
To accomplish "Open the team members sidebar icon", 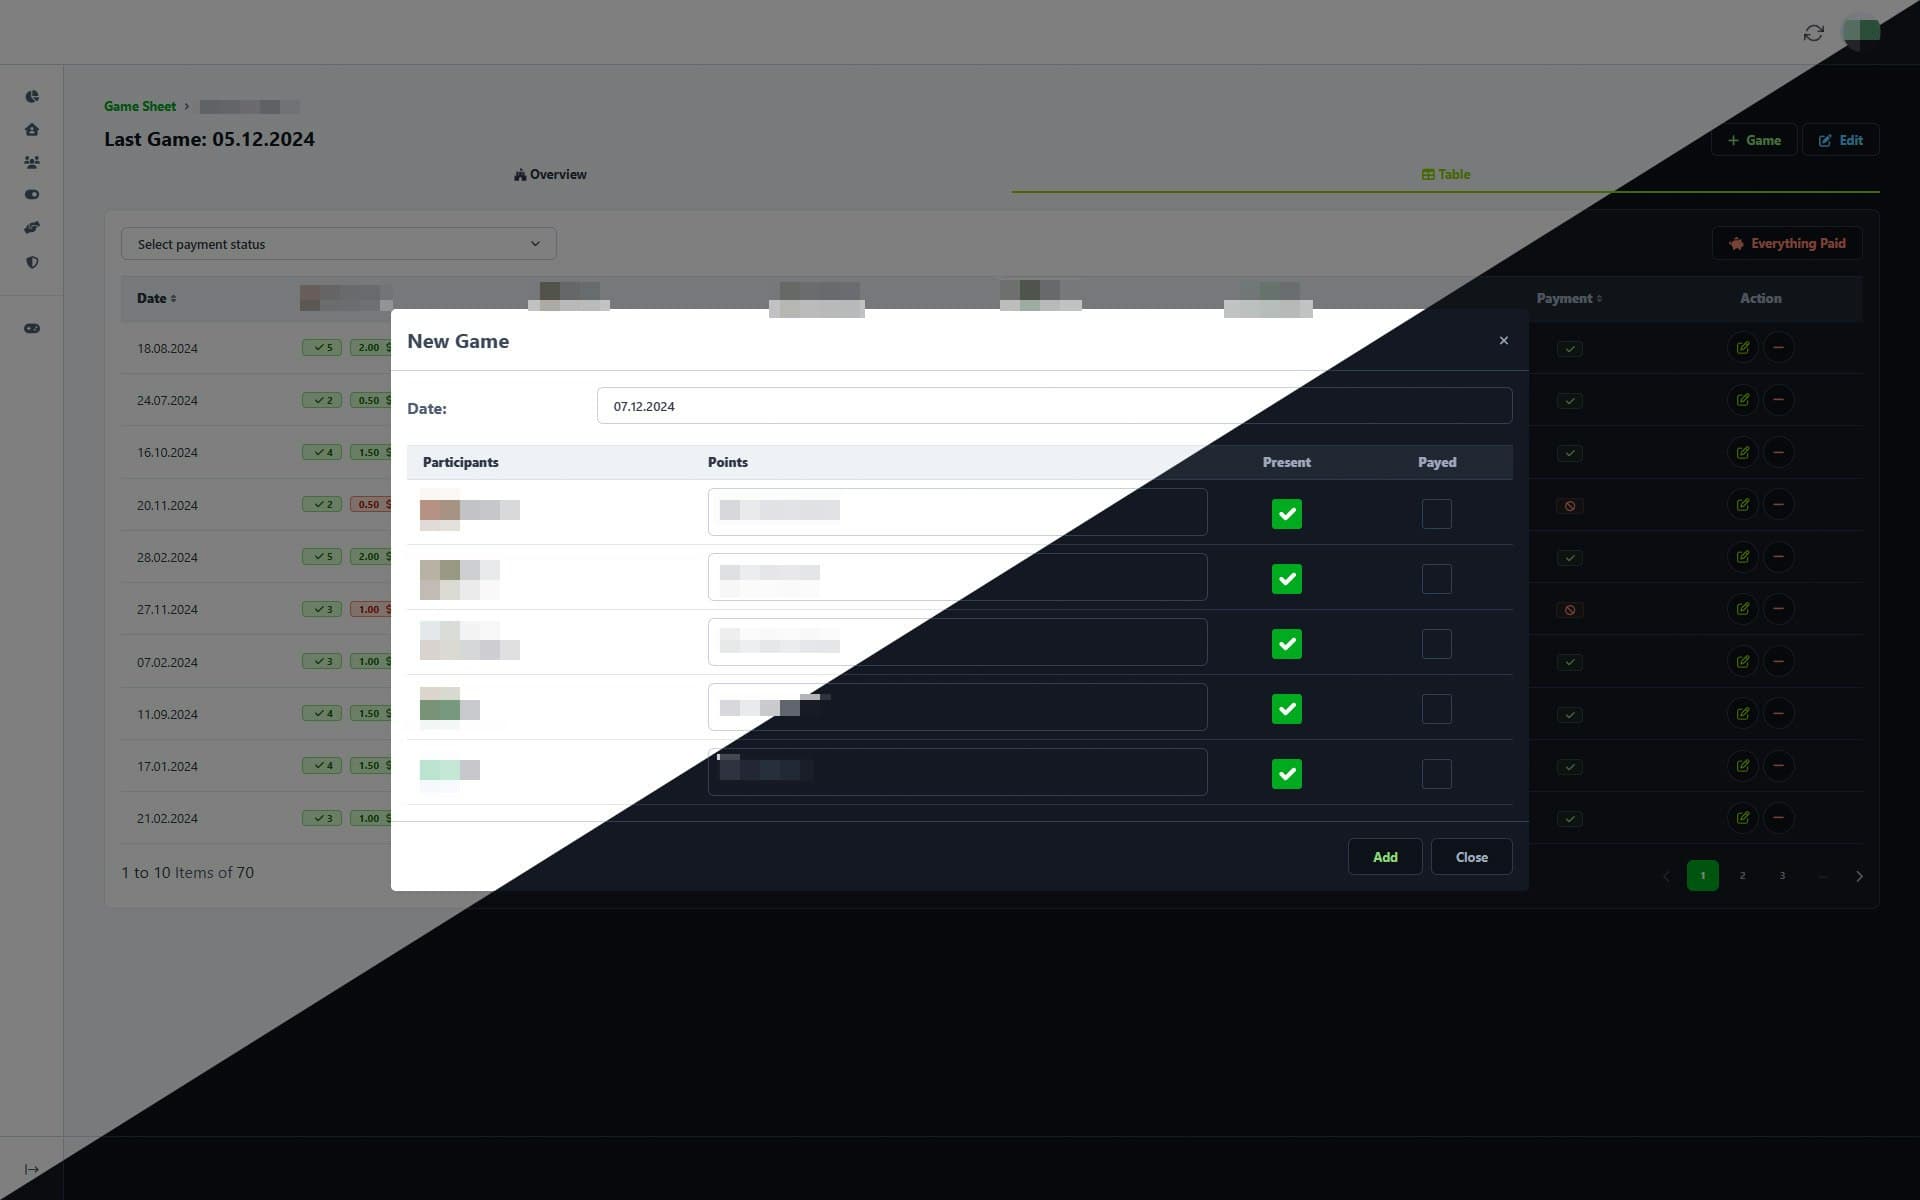I will click(32, 161).
